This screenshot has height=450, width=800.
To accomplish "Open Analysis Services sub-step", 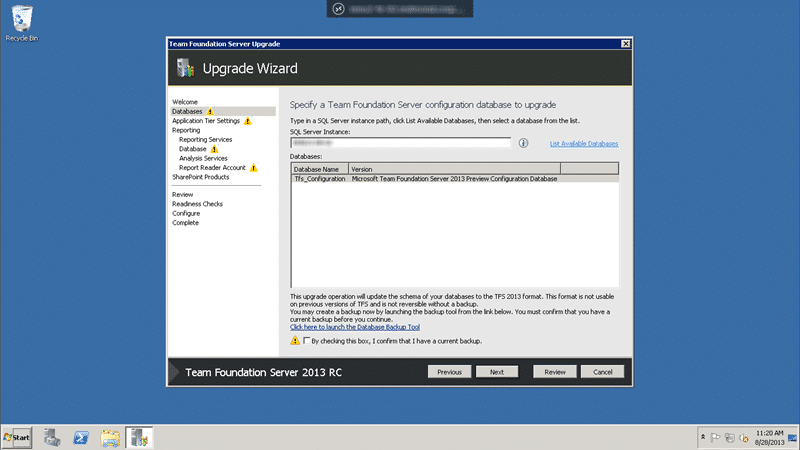I will pyautogui.click(x=203, y=159).
